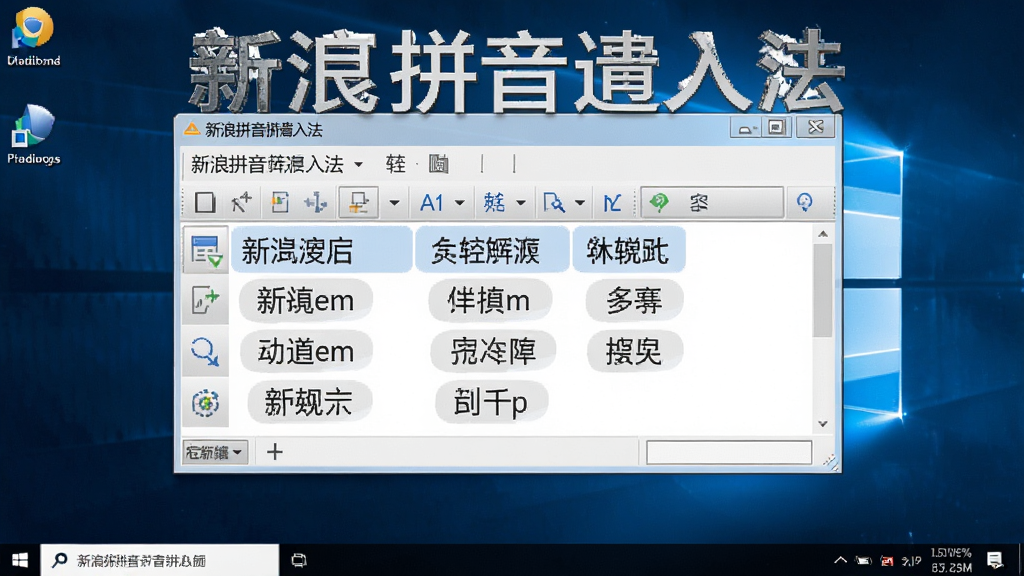The height and width of the screenshot is (576, 1024).
Task: Expand the A1 dropdown arrow
Action: coord(460,202)
